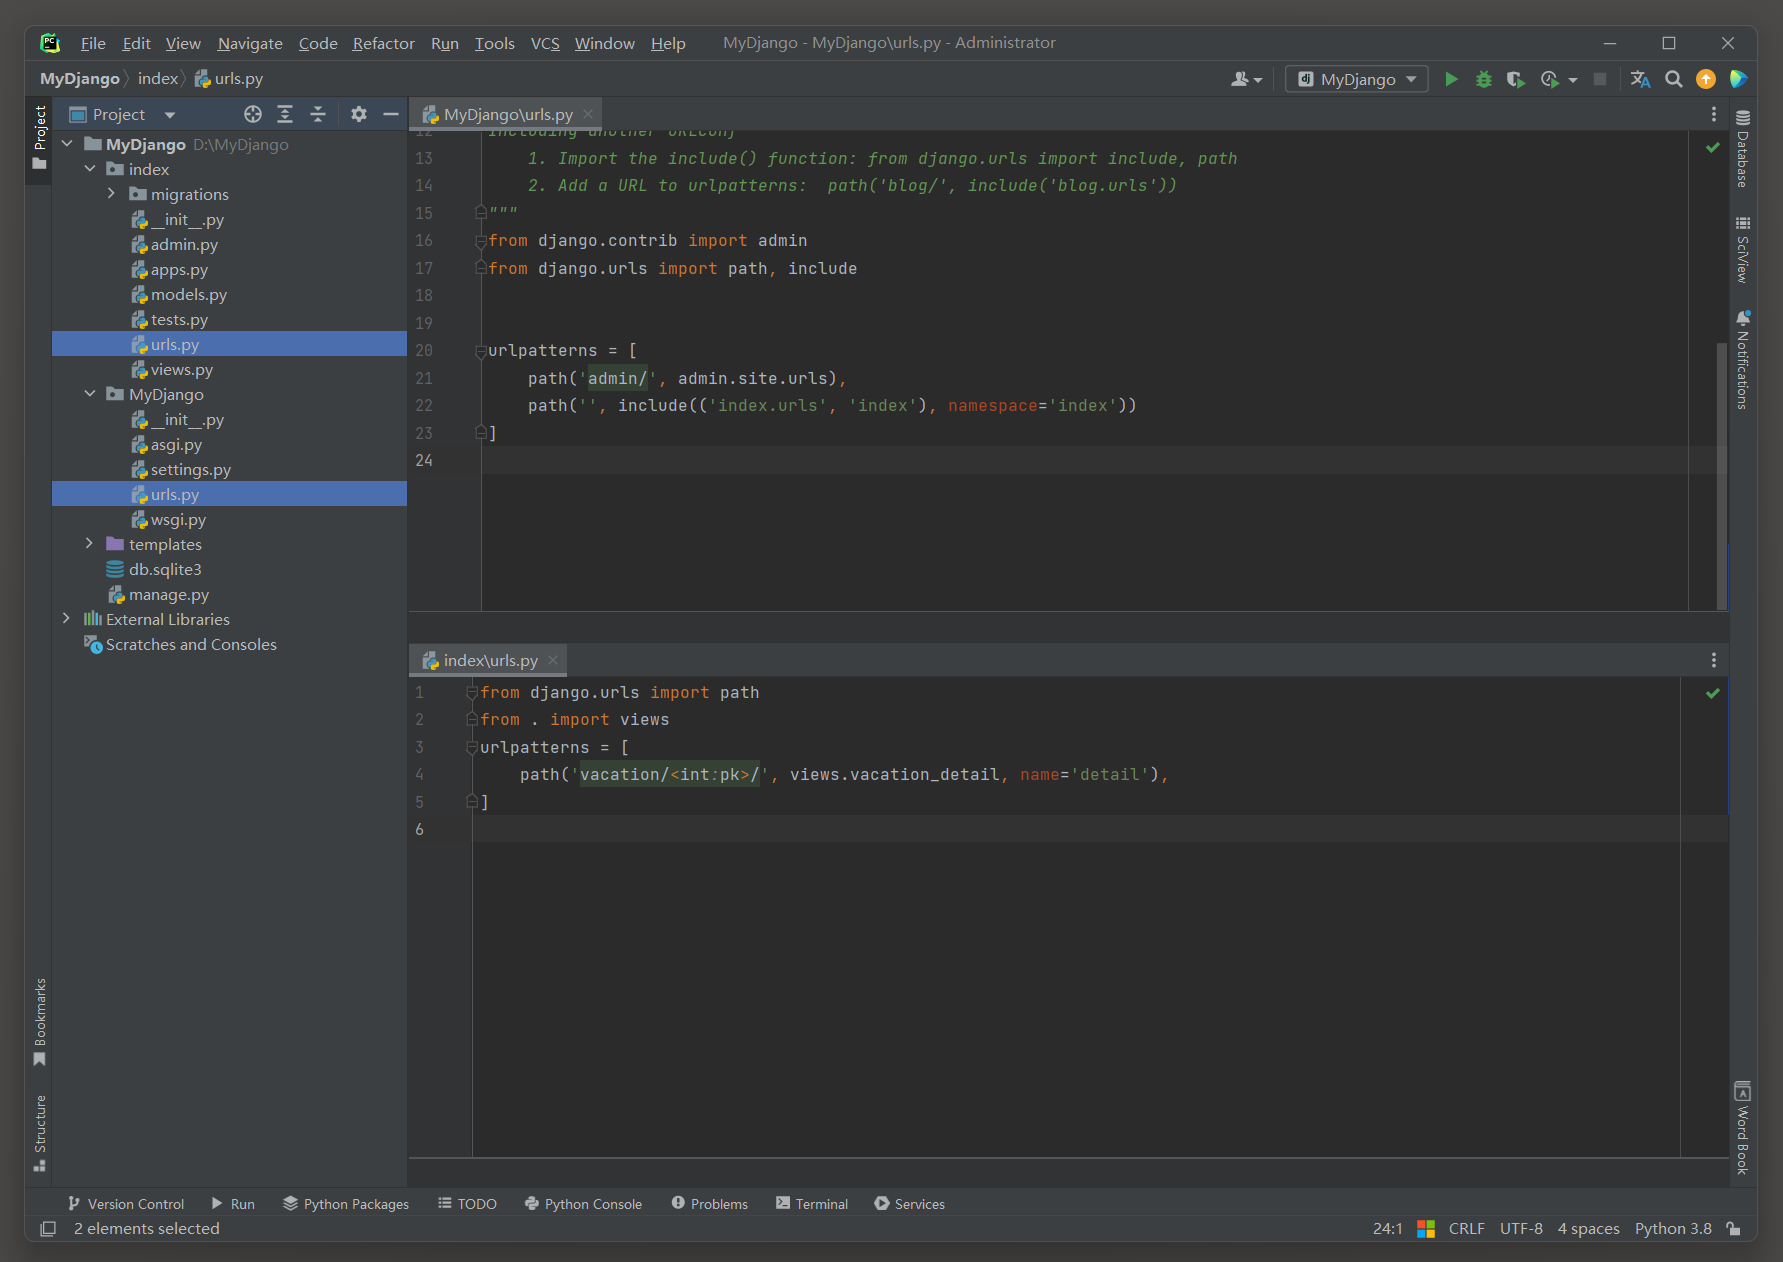The width and height of the screenshot is (1783, 1262).
Task: Toggle tool window bars icon at bottom-left
Action: click(x=47, y=1229)
